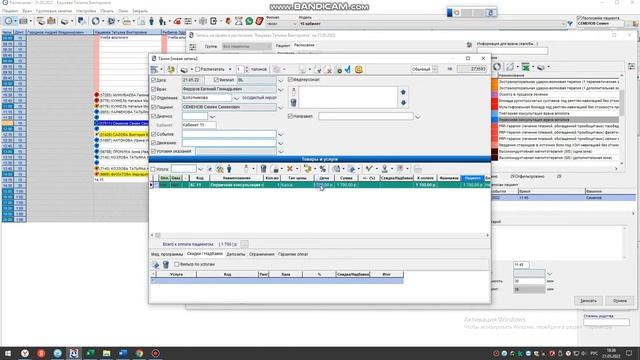The height and width of the screenshot is (360, 640).
Task: Sort by Наименование column header
Action: click(x=237, y=178)
